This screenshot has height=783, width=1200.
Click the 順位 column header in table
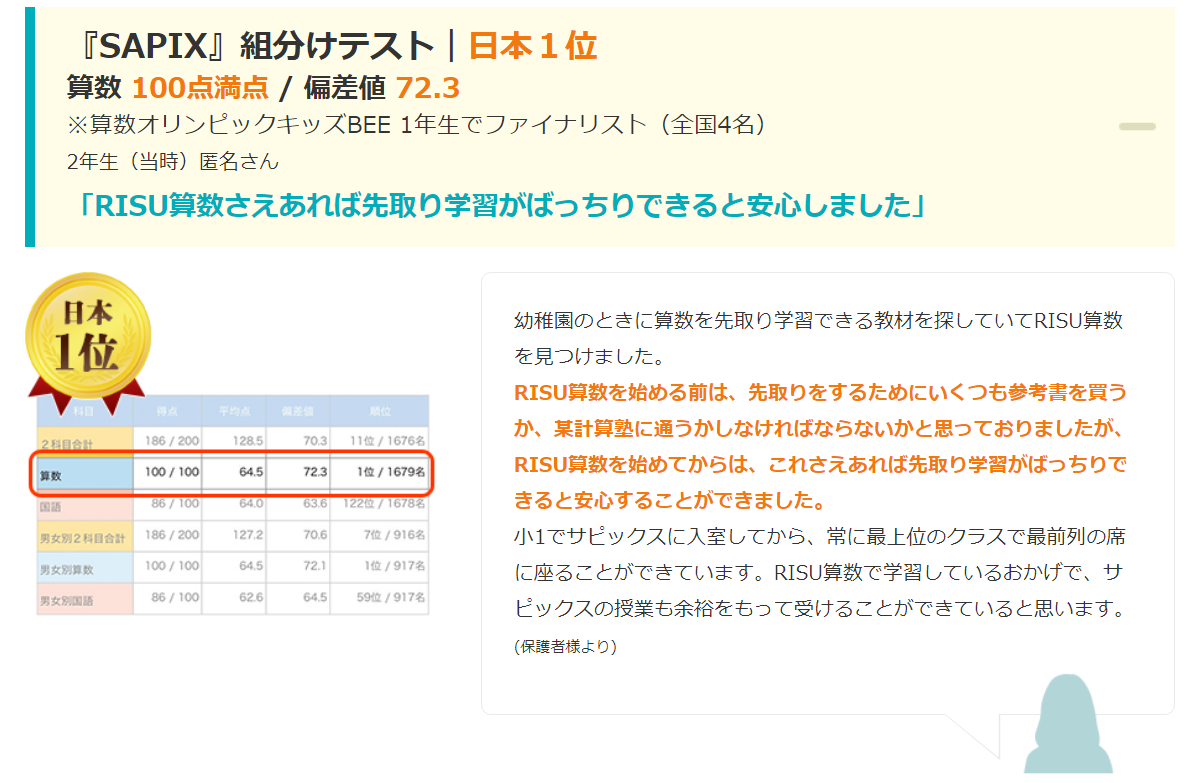pyautogui.click(x=380, y=411)
